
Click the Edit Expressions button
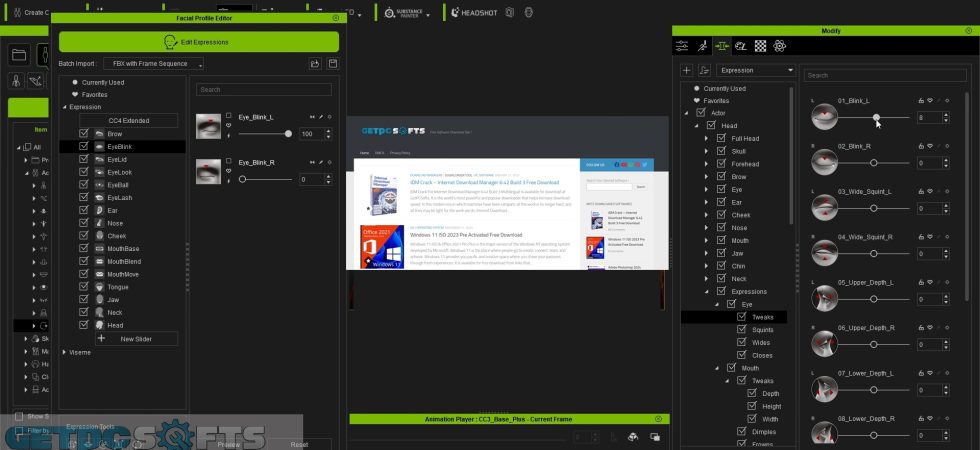coord(199,42)
